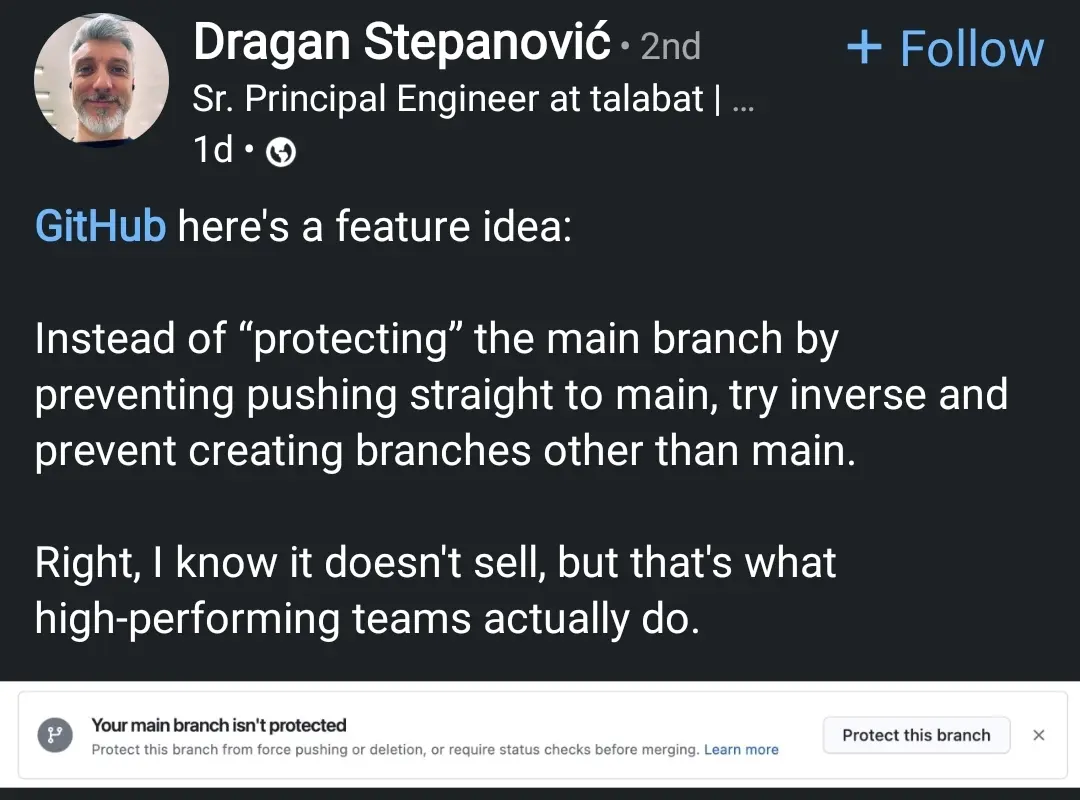Click the 2nd connection degree label
This screenshot has width=1080, height=800.
tap(670, 46)
